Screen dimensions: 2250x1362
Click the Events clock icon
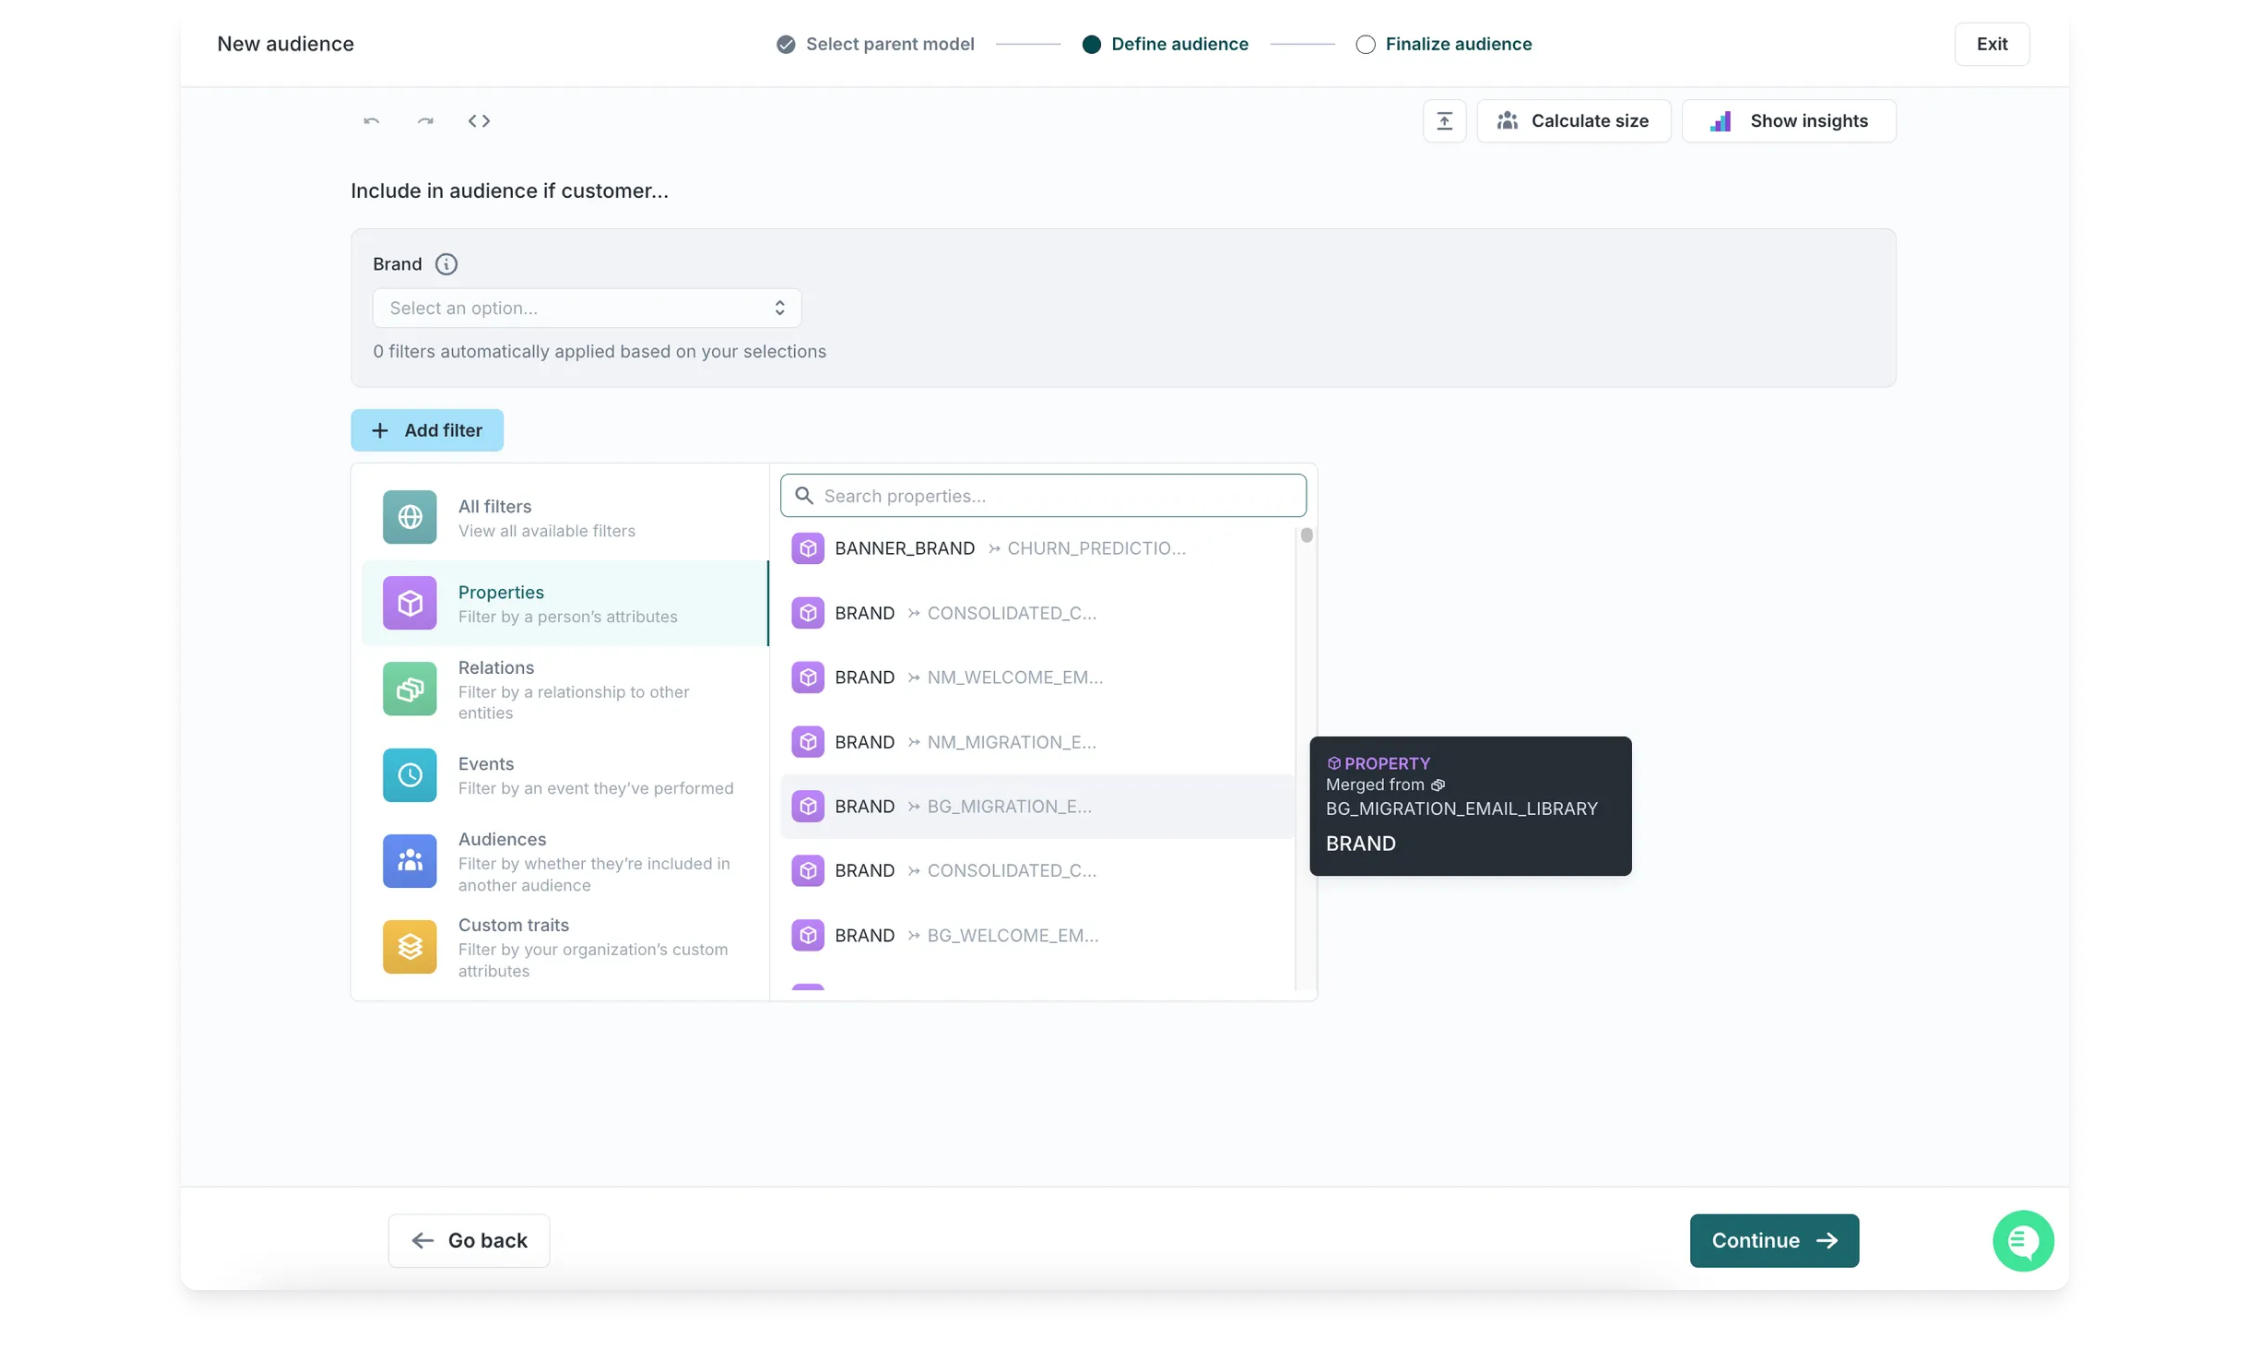(409, 775)
